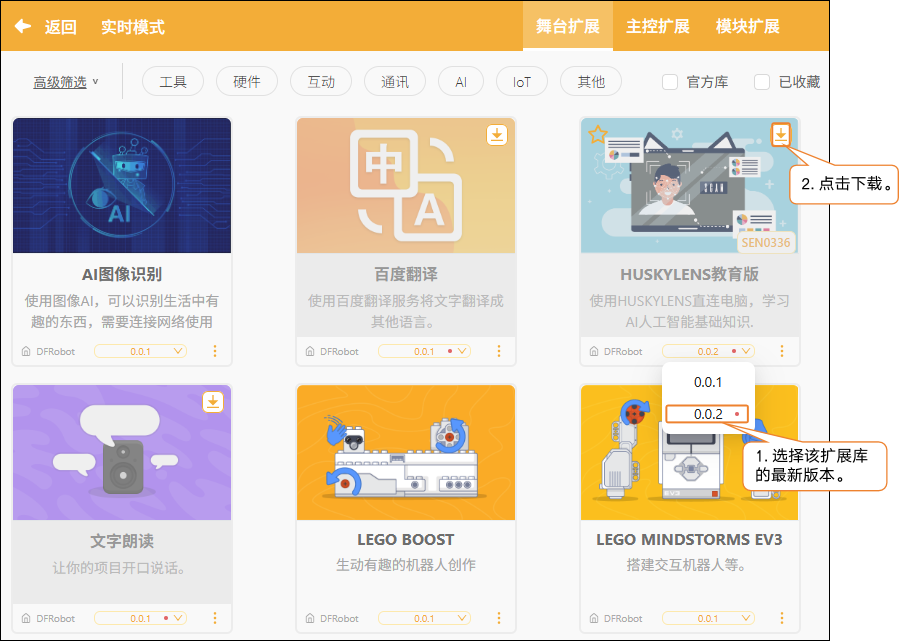Filter extensions by IoT category
This screenshot has height=642, width=900.
click(522, 82)
